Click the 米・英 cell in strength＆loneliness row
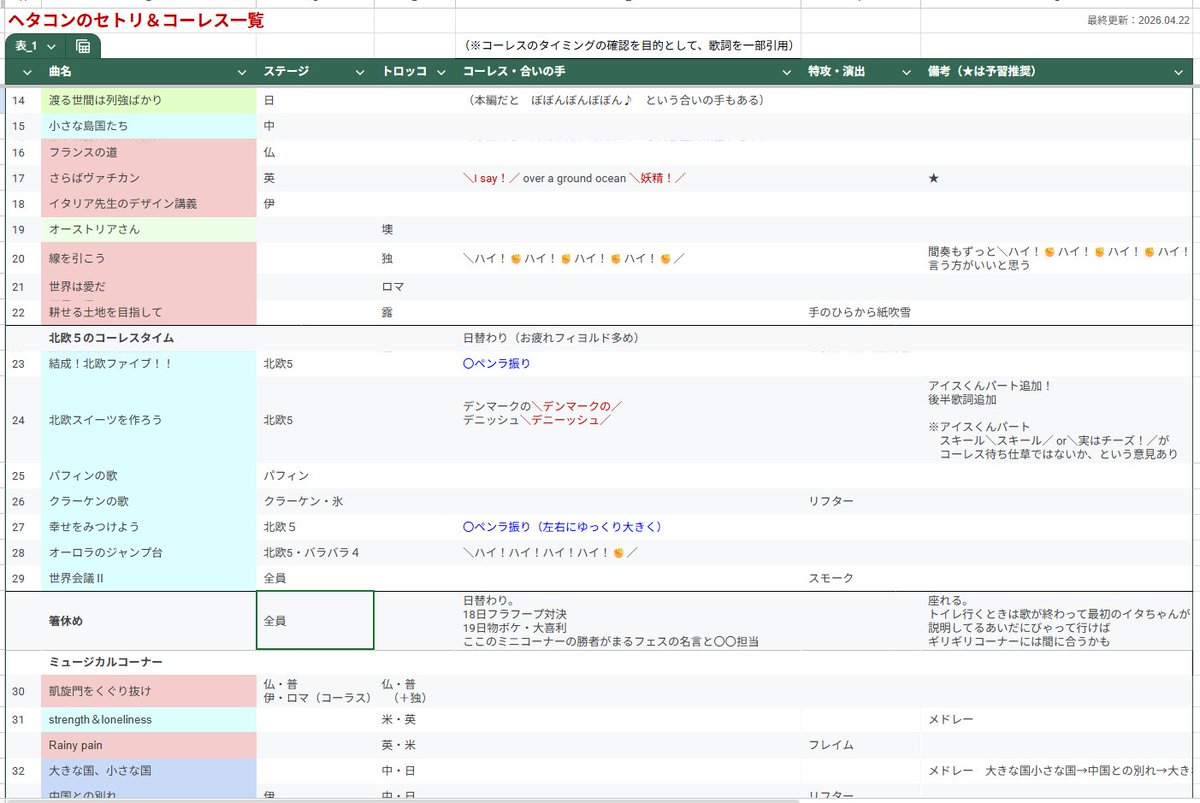This screenshot has height=803, width=1200. pyautogui.click(x=415, y=720)
